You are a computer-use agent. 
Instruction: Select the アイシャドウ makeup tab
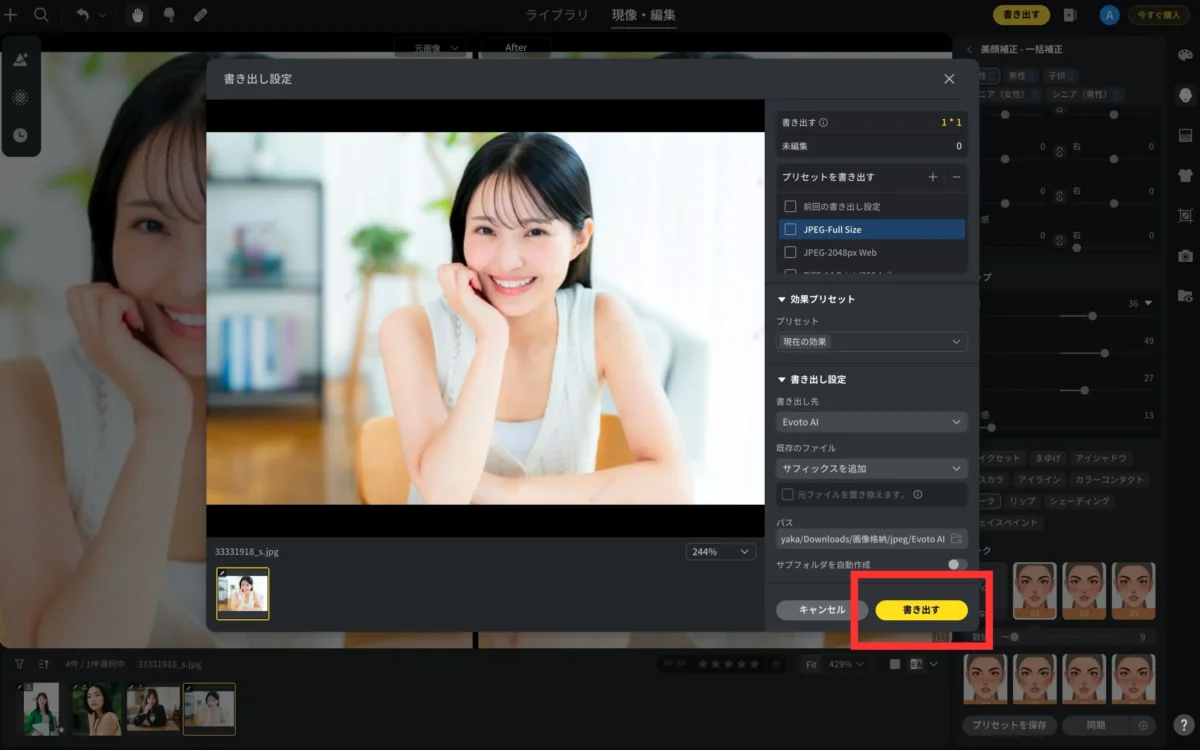tap(1101, 458)
